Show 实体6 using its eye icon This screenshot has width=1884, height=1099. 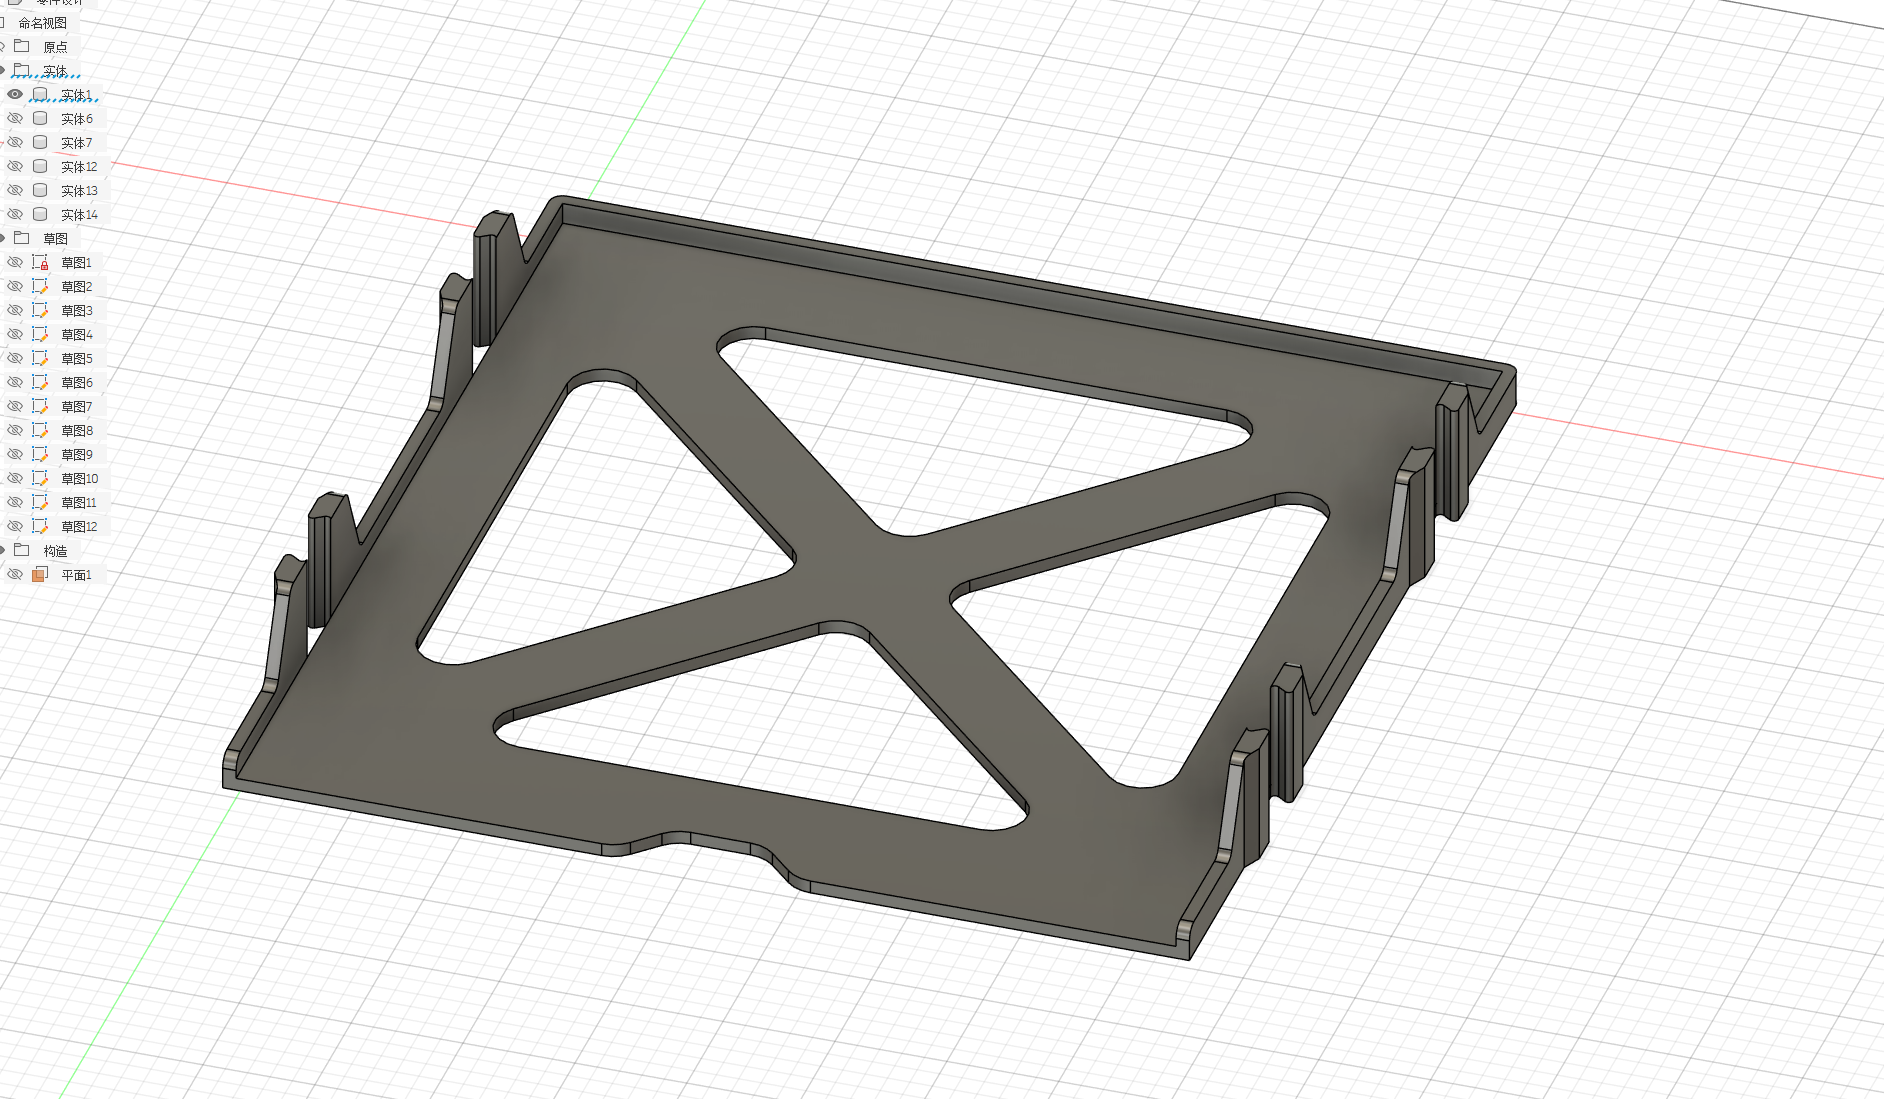pyautogui.click(x=15, y=118)
